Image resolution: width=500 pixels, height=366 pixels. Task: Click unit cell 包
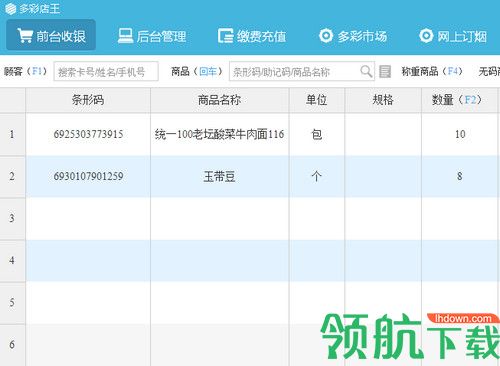point(317,134)
